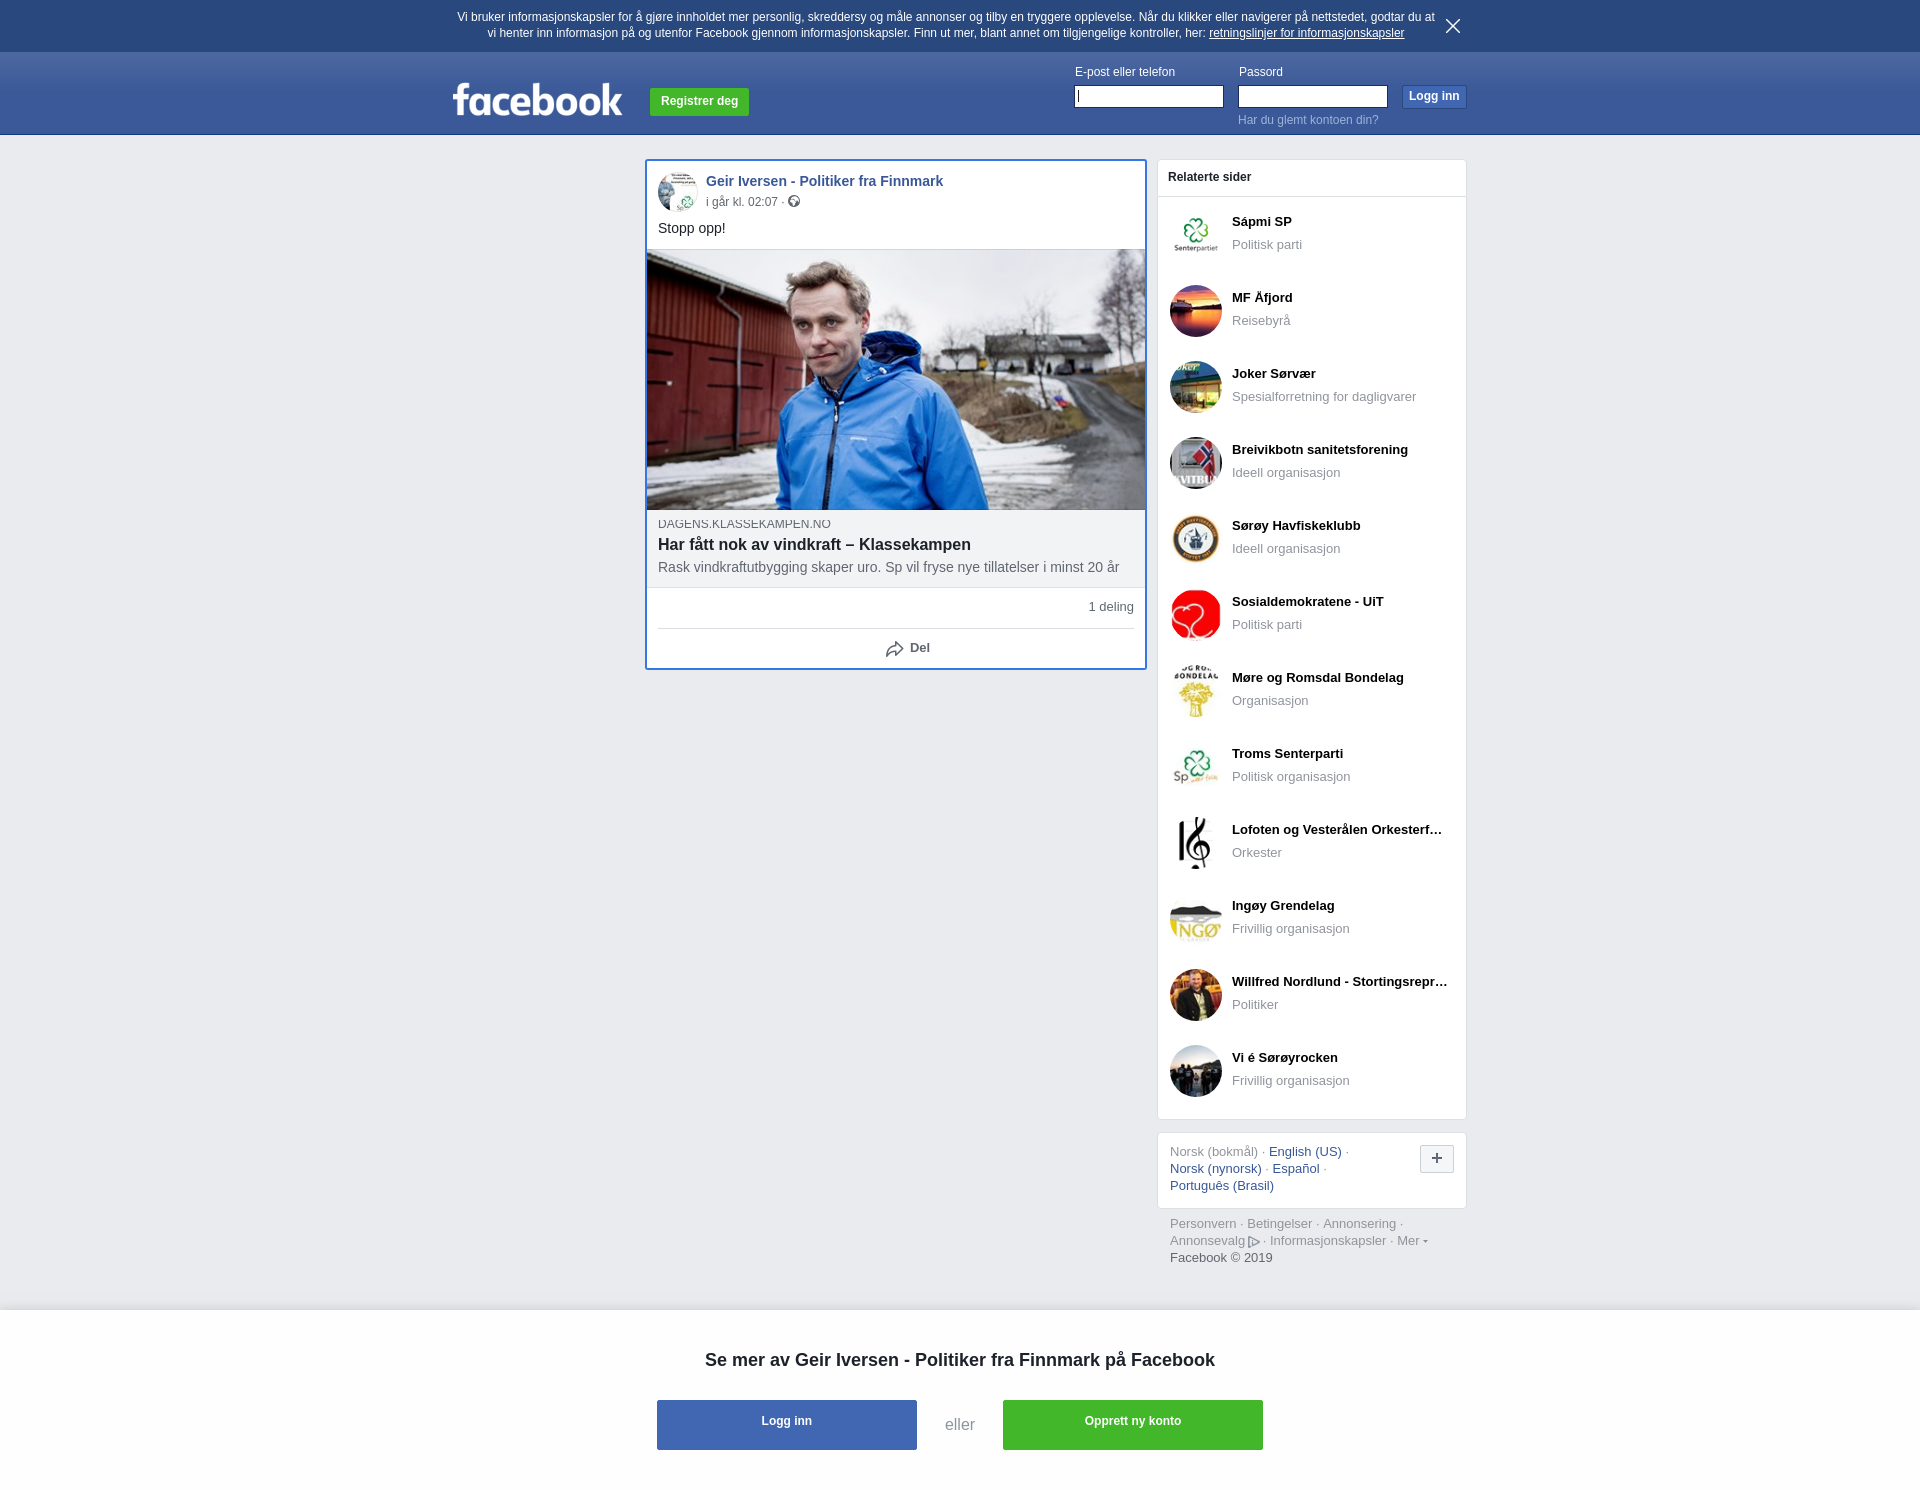Switch language to English (US)
Image resolution: width=1920 pixels, height=1490 pixels.
pyautogui.click(x=1305, y=1152)
